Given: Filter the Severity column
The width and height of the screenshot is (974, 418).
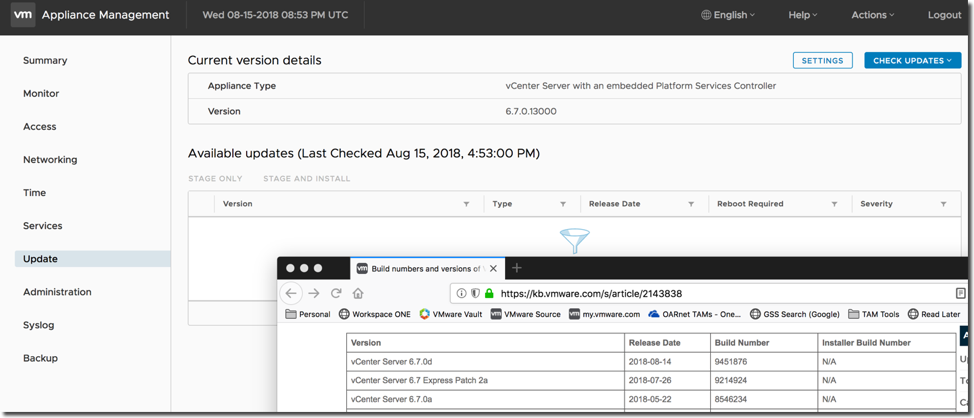Looking at the screenshot, I should point(943,204).
